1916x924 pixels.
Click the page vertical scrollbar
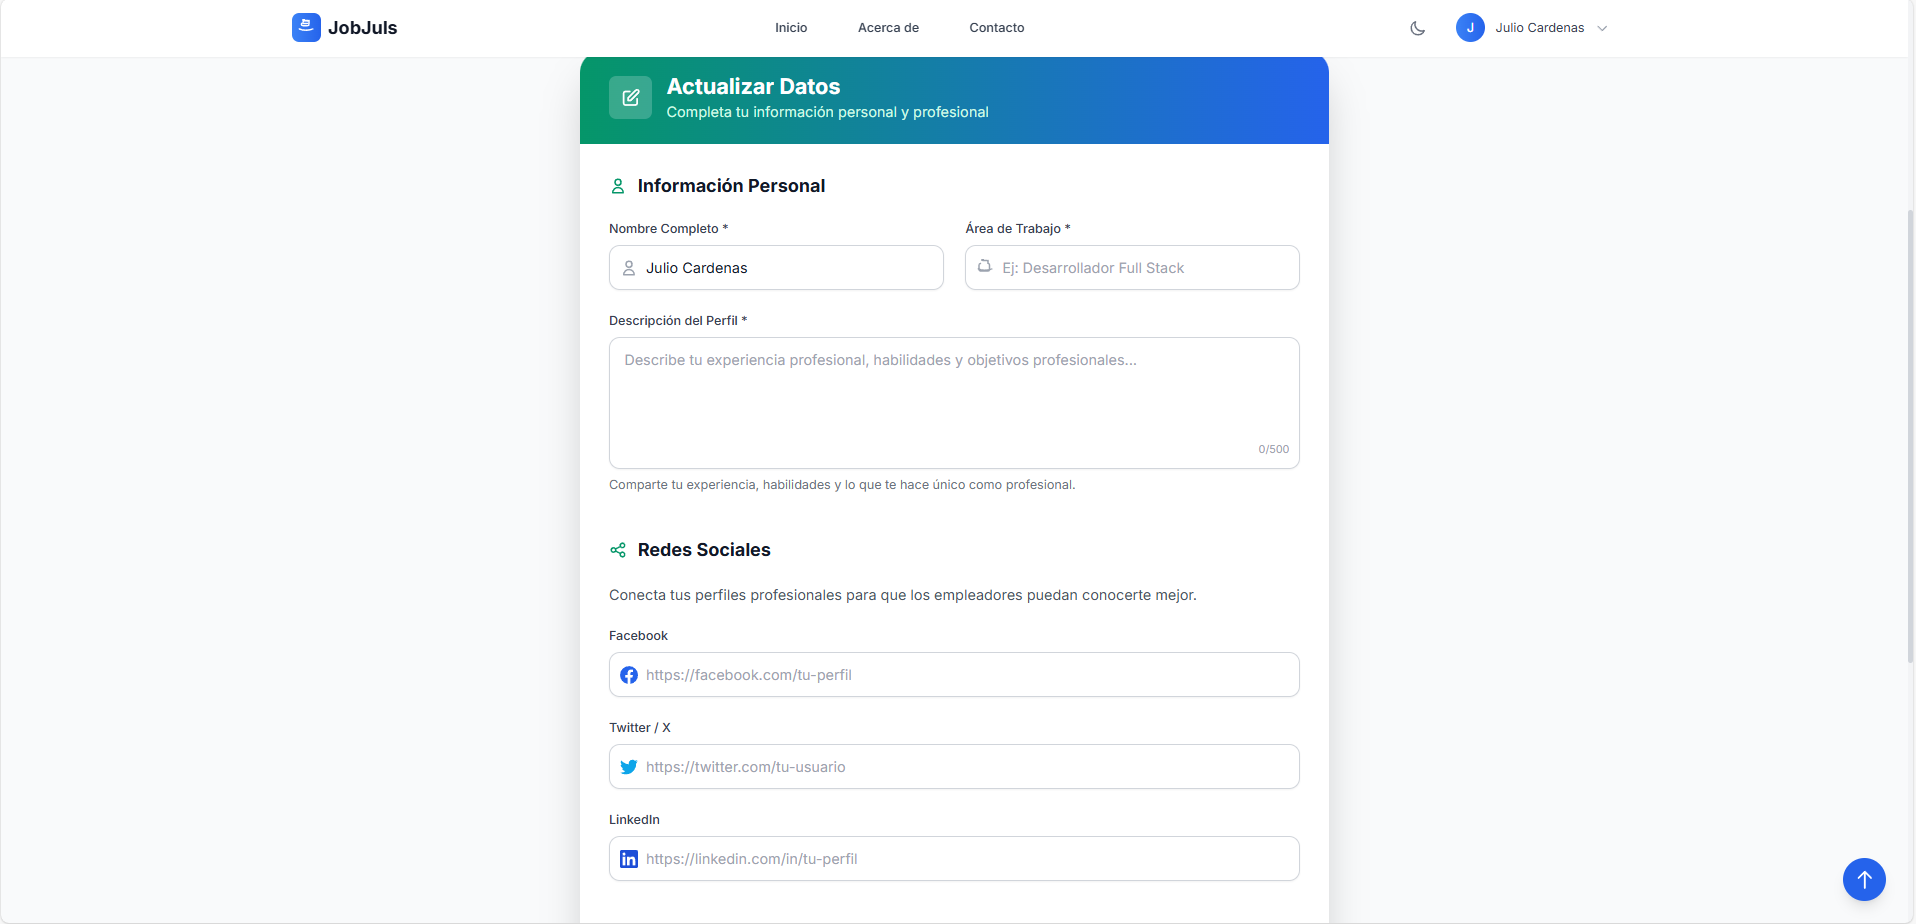(1910, 435)
